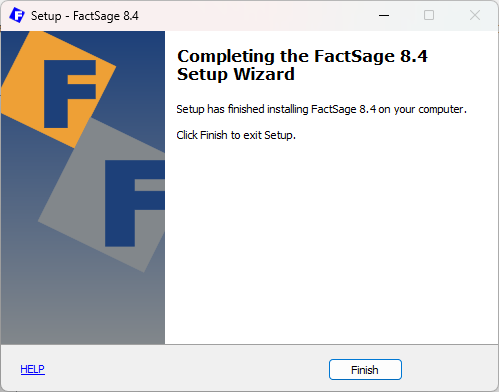This screenshot has height=392, width=499.
Task: Click the grayed-out maximize button
Action: click(x=429, y=15)
